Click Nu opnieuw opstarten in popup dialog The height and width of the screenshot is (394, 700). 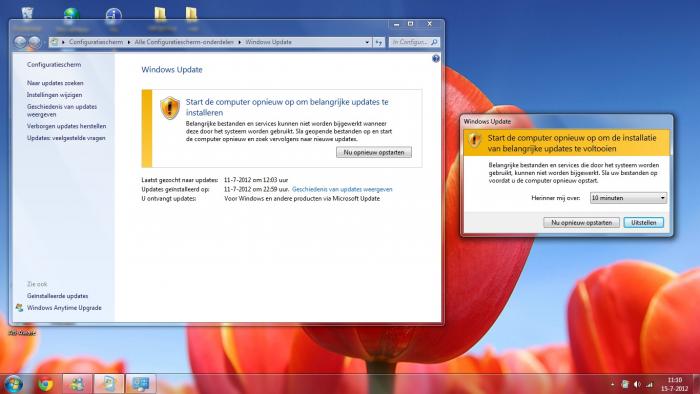(581, 223)
